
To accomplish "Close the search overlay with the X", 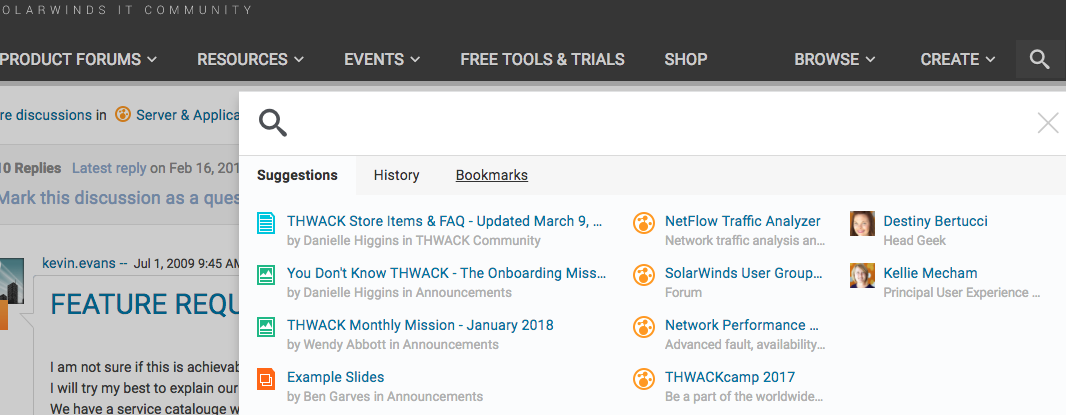I will [x=1048, y=123].
